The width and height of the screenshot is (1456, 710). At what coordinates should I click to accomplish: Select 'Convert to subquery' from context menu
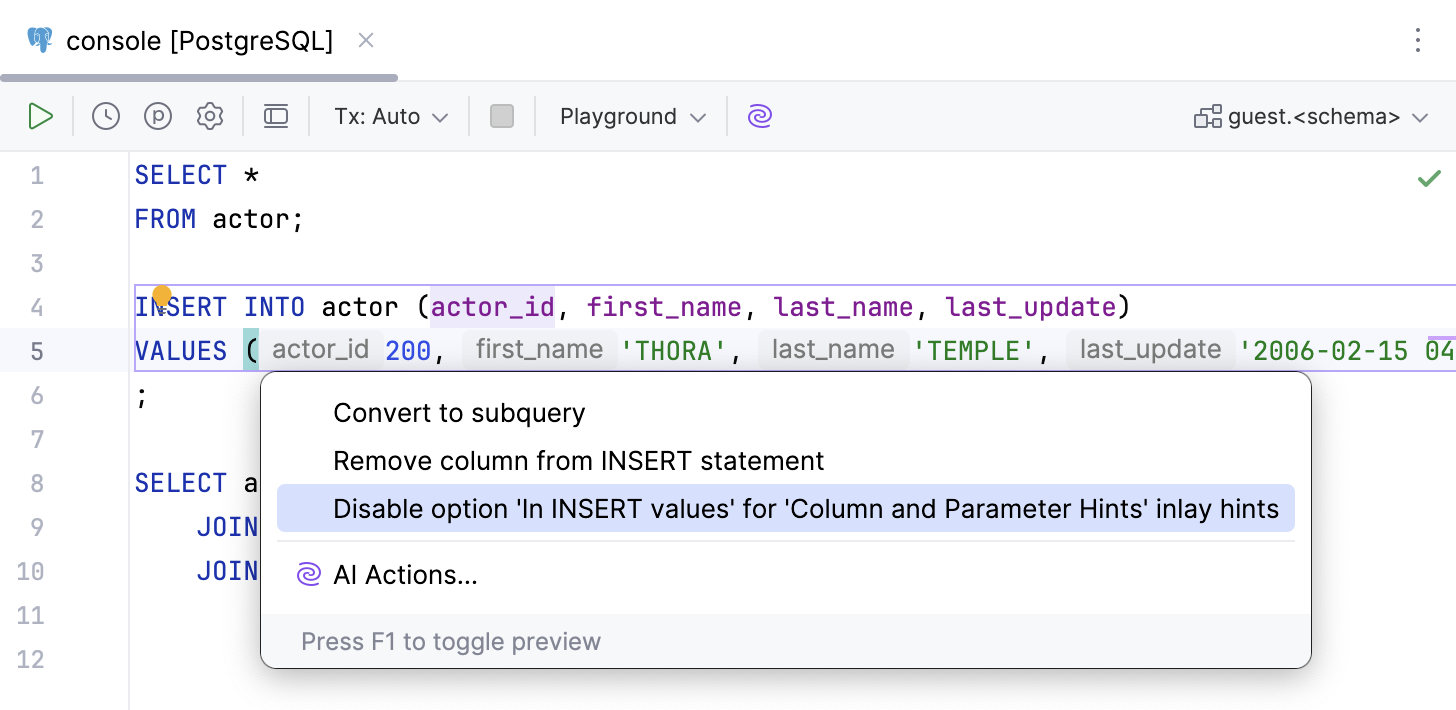click(x=459, y=412)
